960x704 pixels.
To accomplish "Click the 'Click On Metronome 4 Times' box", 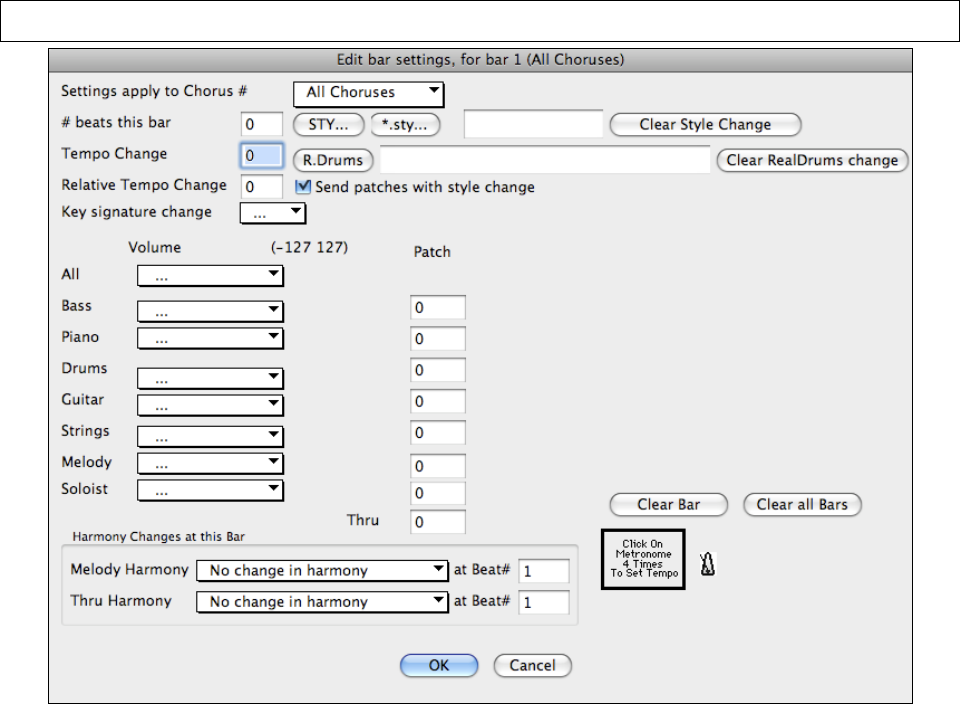I will click(x=643, y=560).
